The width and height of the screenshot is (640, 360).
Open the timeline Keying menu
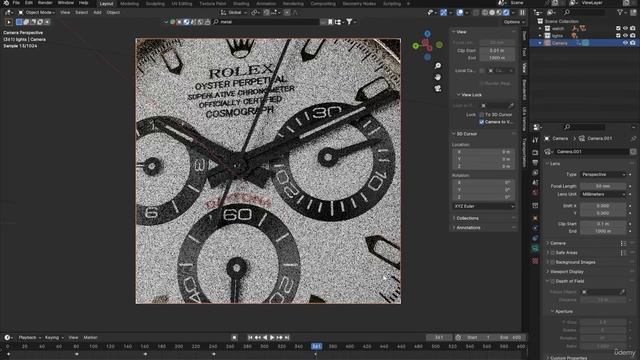pos(53,338)
